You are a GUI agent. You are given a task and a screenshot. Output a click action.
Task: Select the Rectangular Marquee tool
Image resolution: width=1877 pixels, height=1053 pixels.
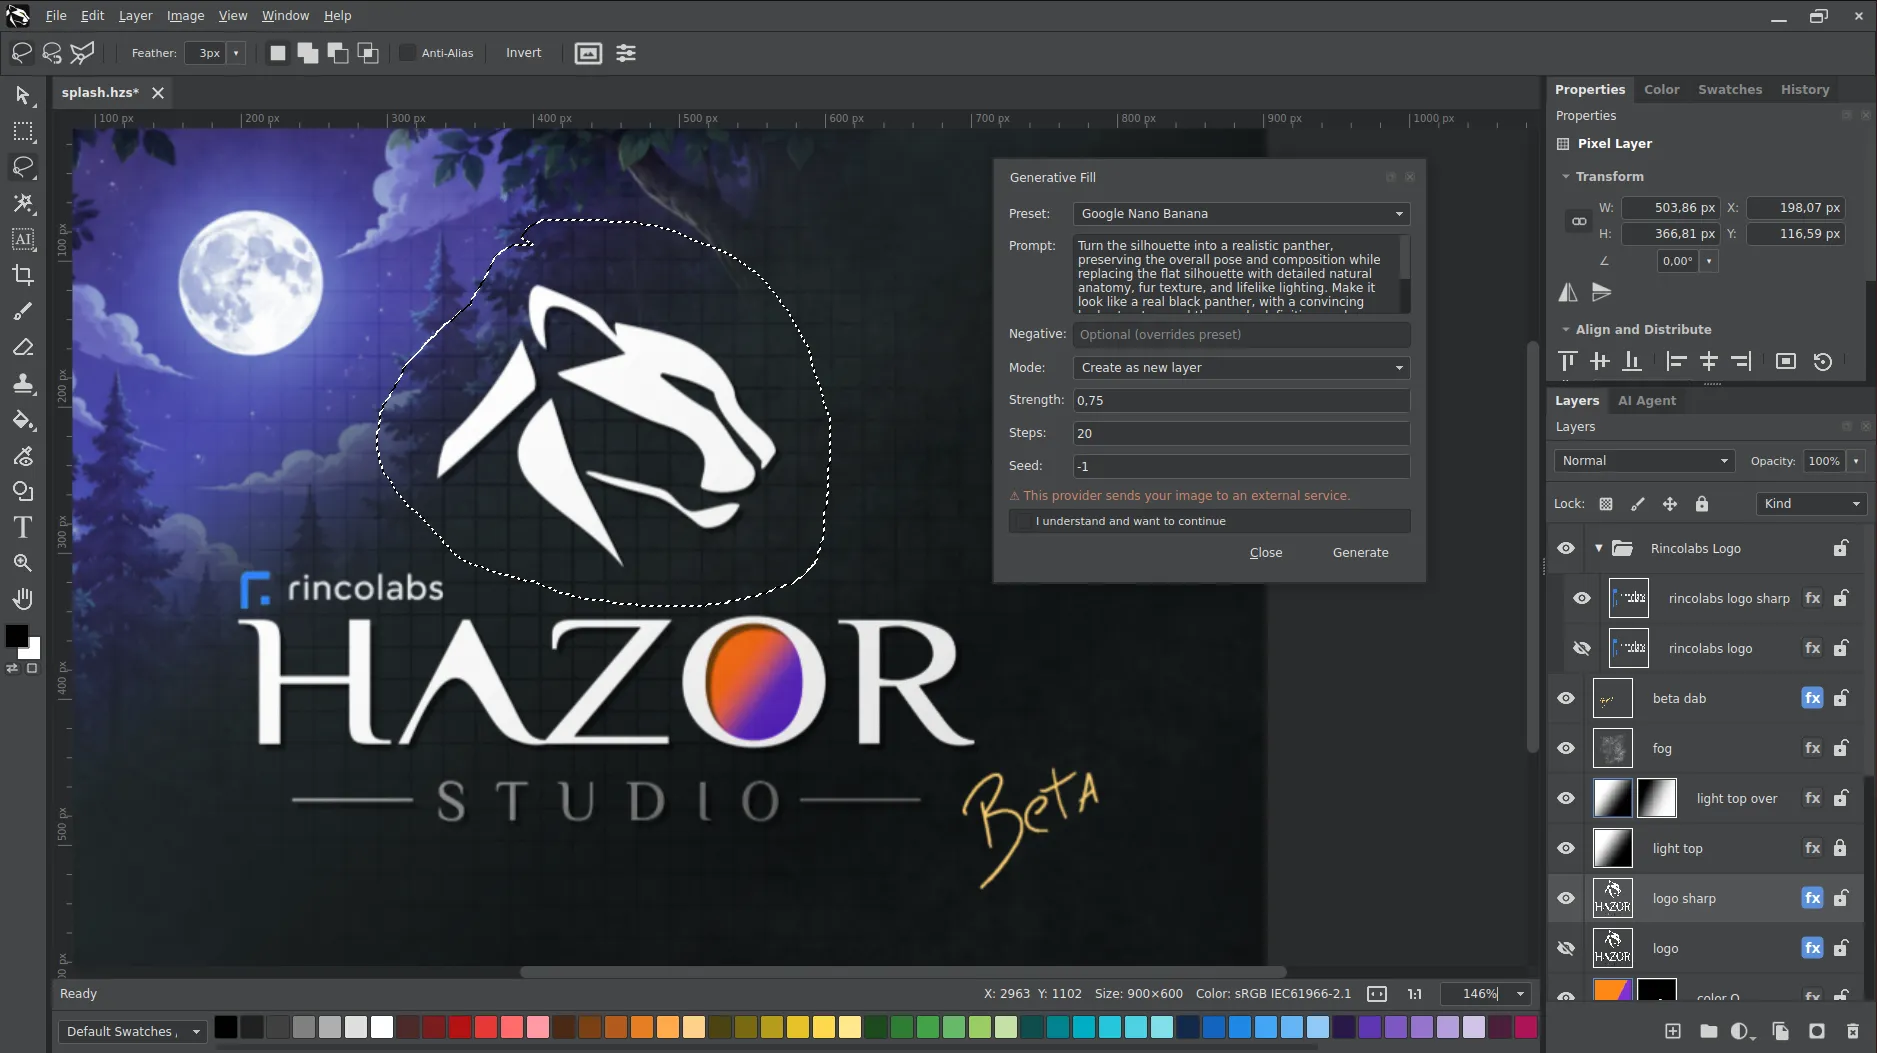point(23,131)
